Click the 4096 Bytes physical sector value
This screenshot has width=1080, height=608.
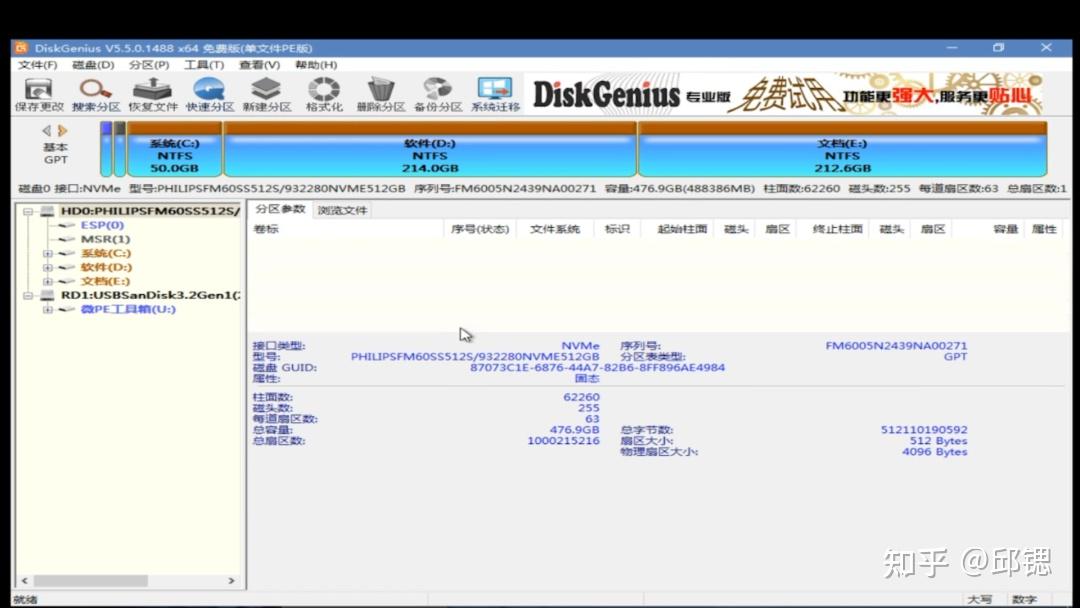[x=935, y=452]
